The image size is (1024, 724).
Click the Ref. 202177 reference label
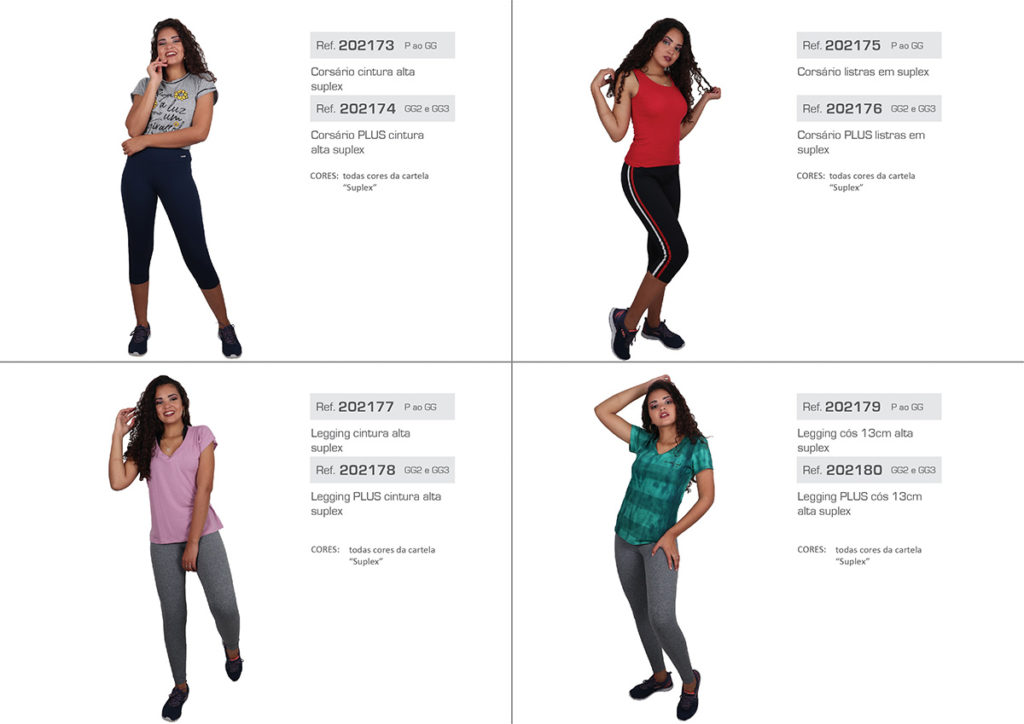point(382,407)
